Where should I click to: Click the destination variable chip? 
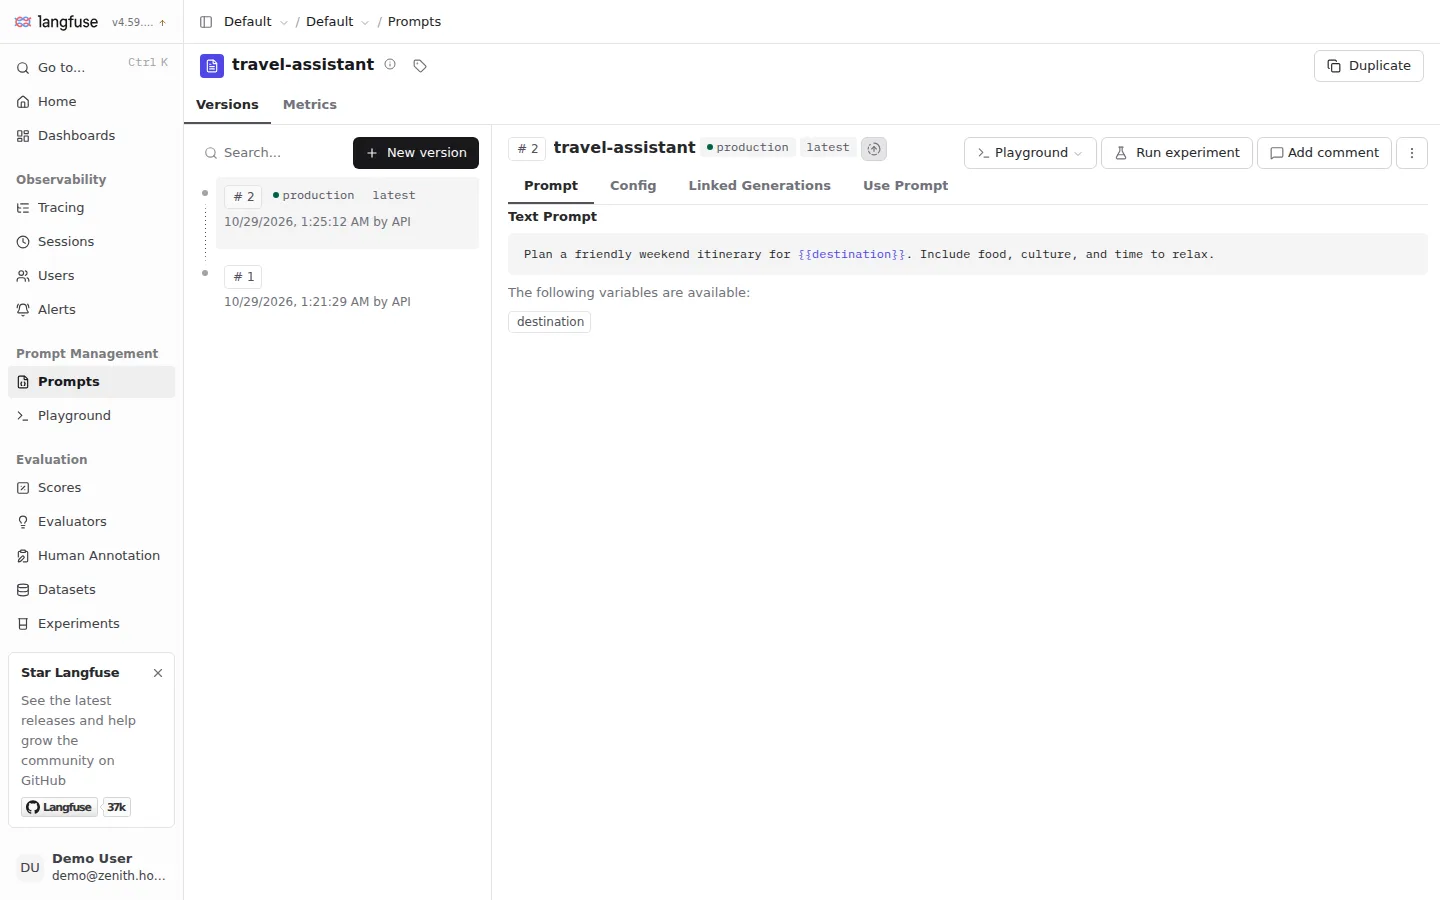point(550,322)
